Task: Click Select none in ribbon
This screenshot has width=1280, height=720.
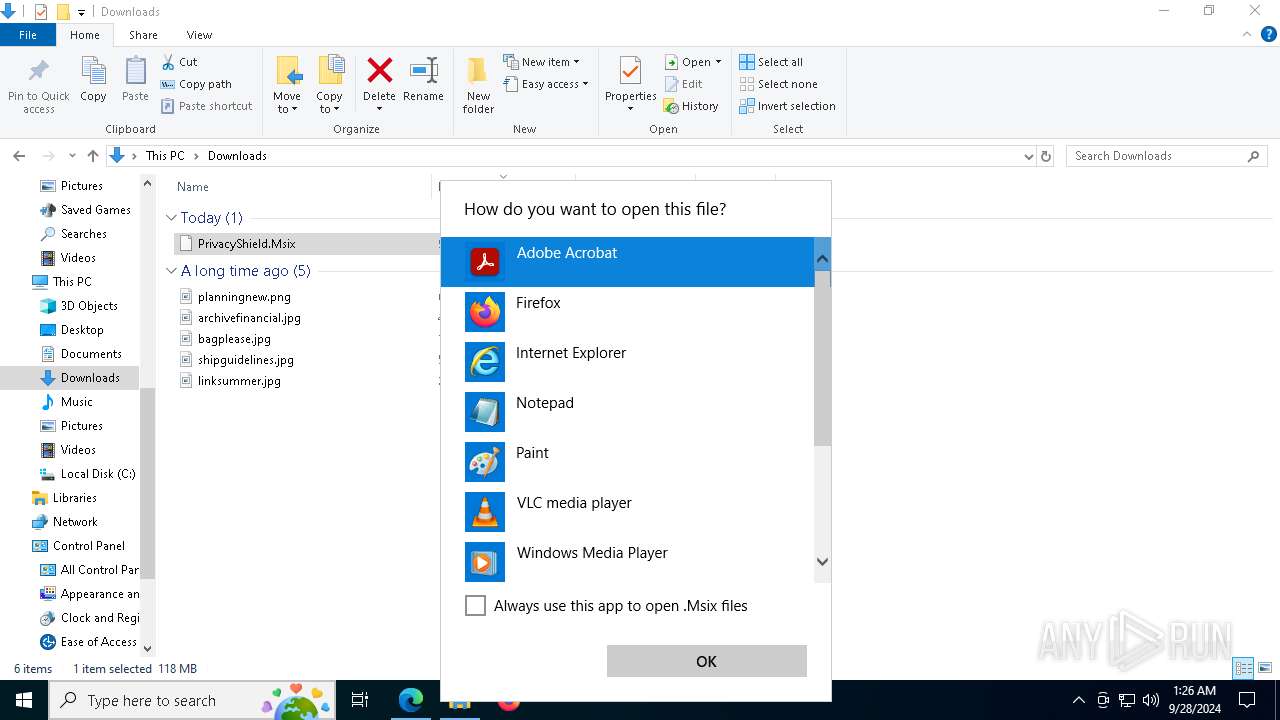Action: click(x=778, y=84)
